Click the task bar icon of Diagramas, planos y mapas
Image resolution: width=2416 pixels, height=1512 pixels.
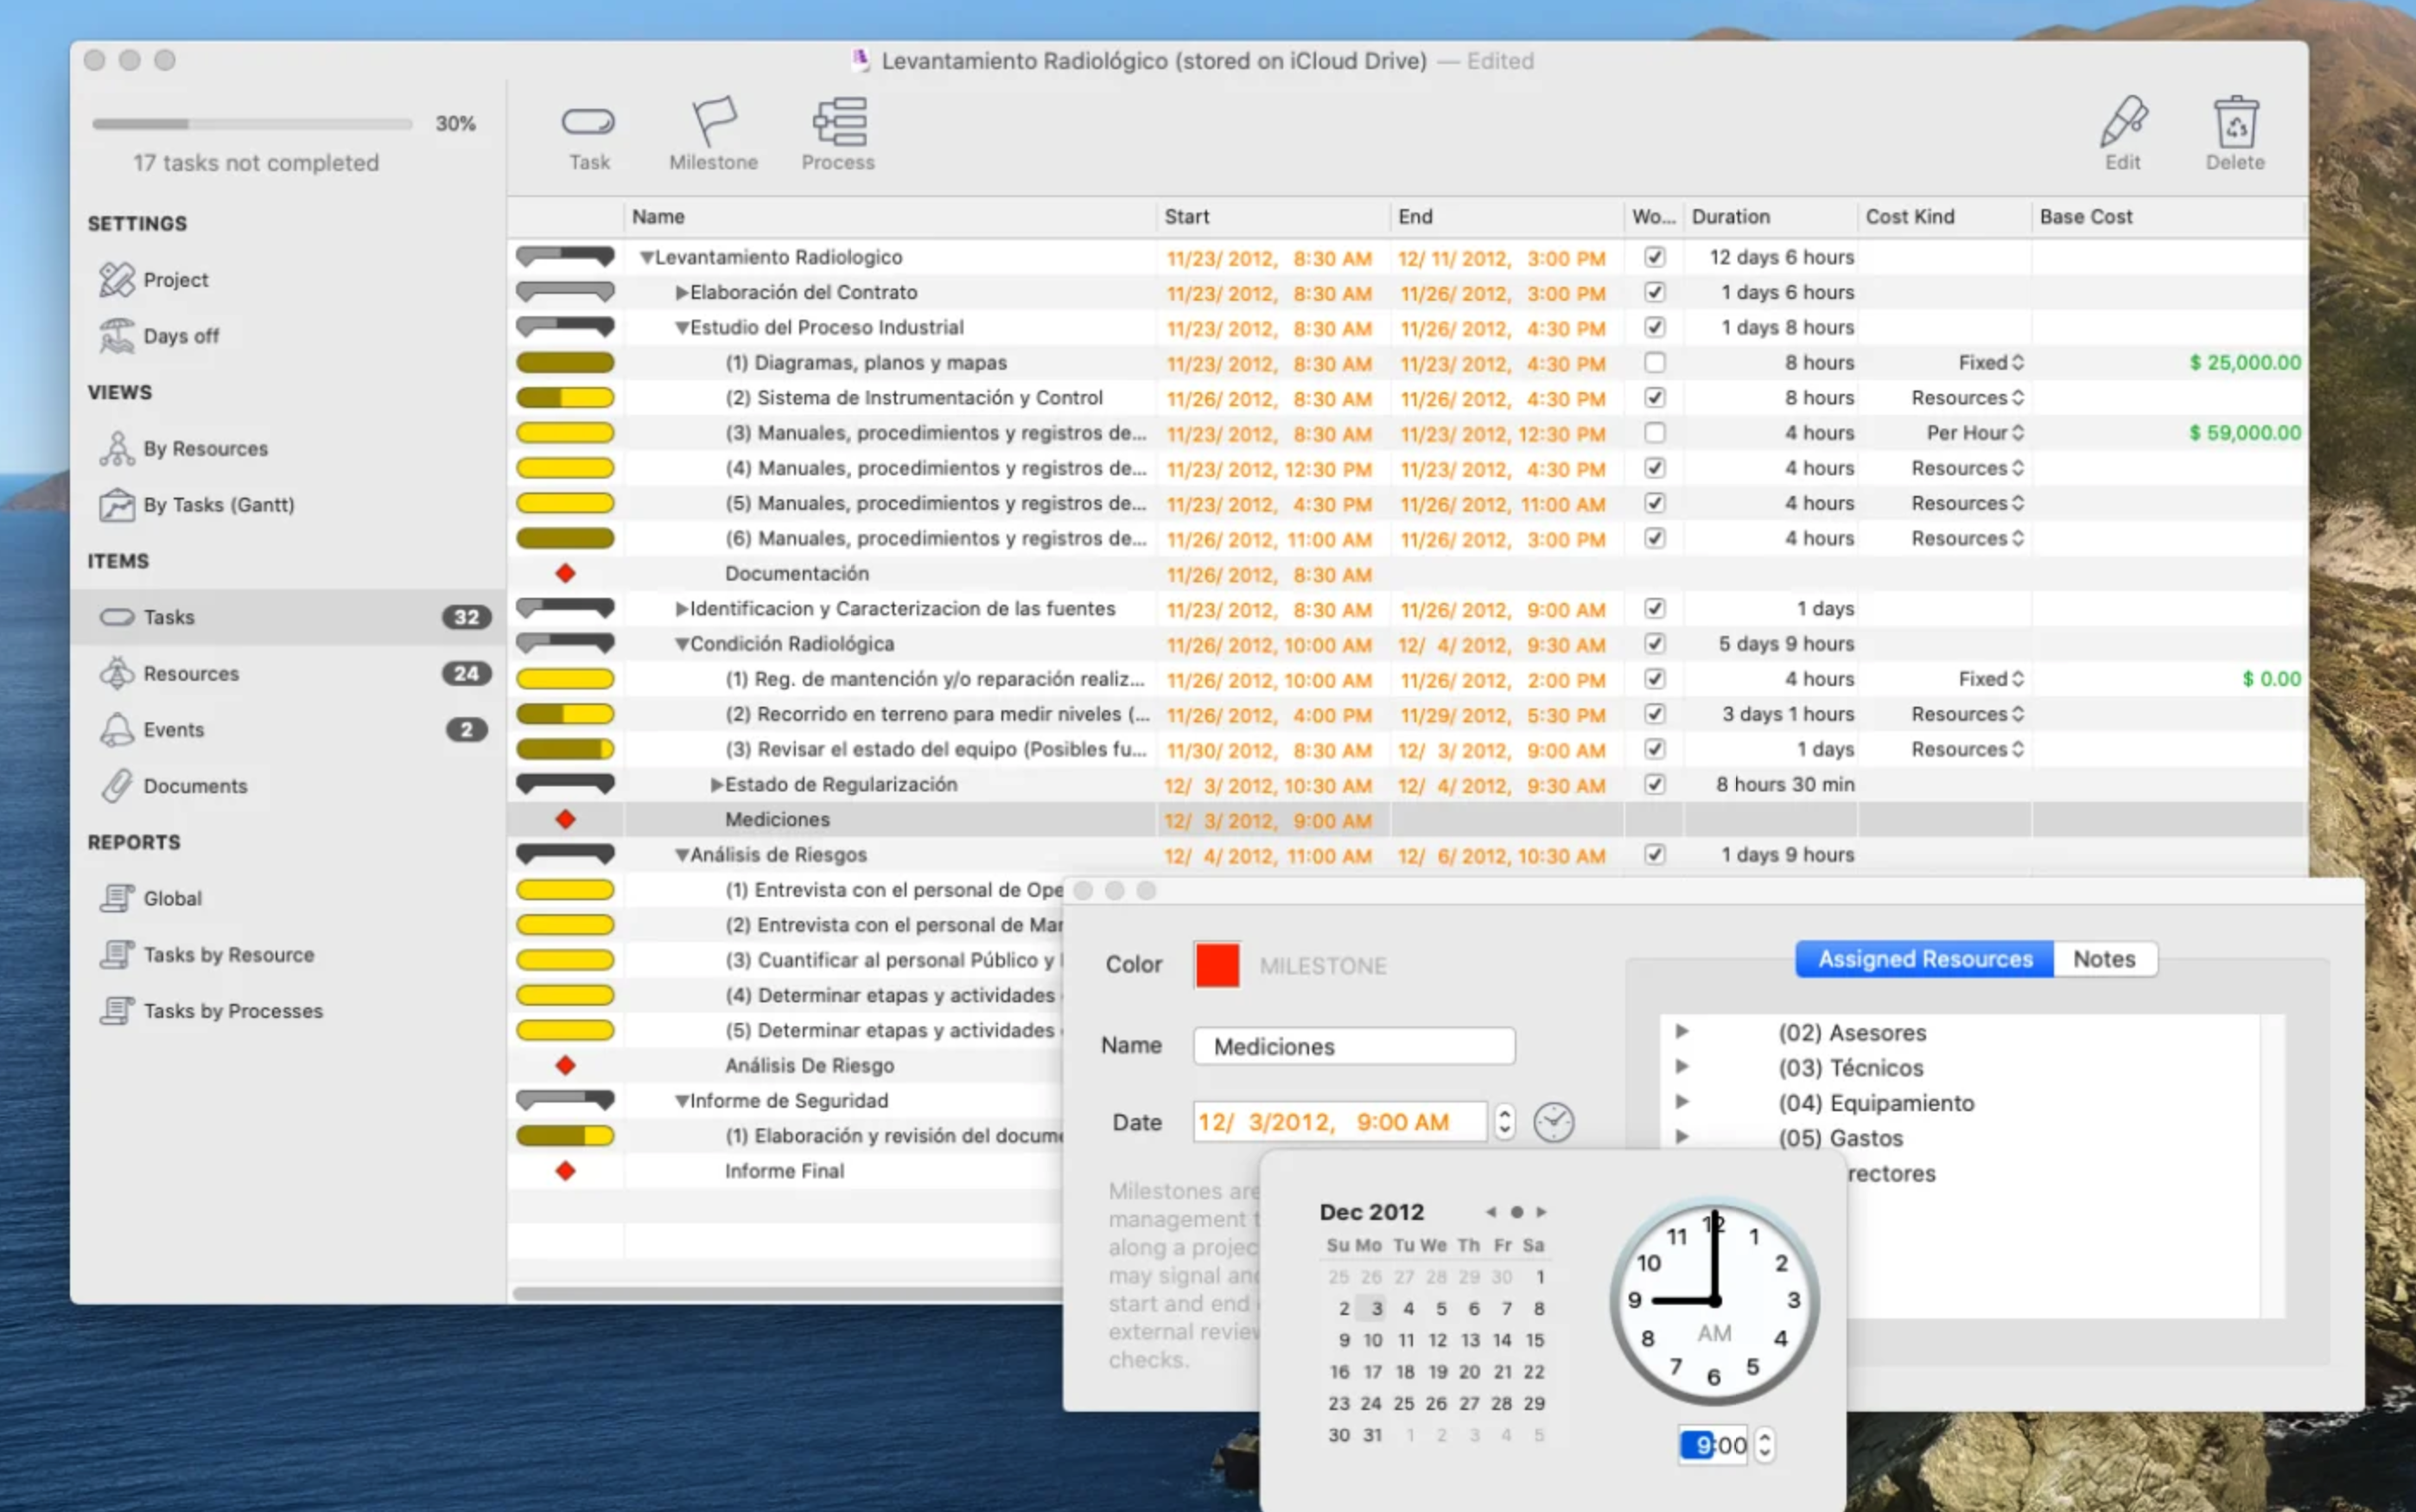565,363
